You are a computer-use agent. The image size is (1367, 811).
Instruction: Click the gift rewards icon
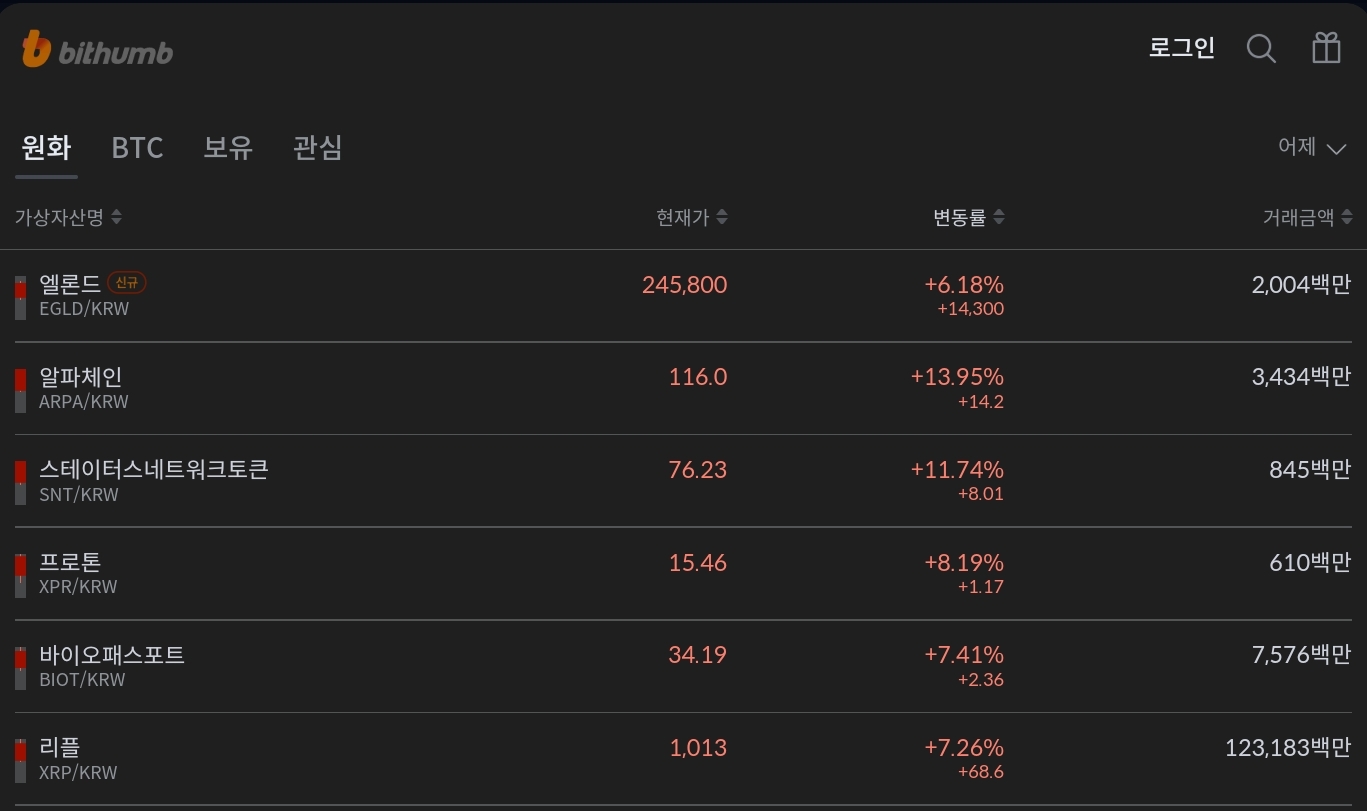pyautogui.click(x=1326, y=48)
